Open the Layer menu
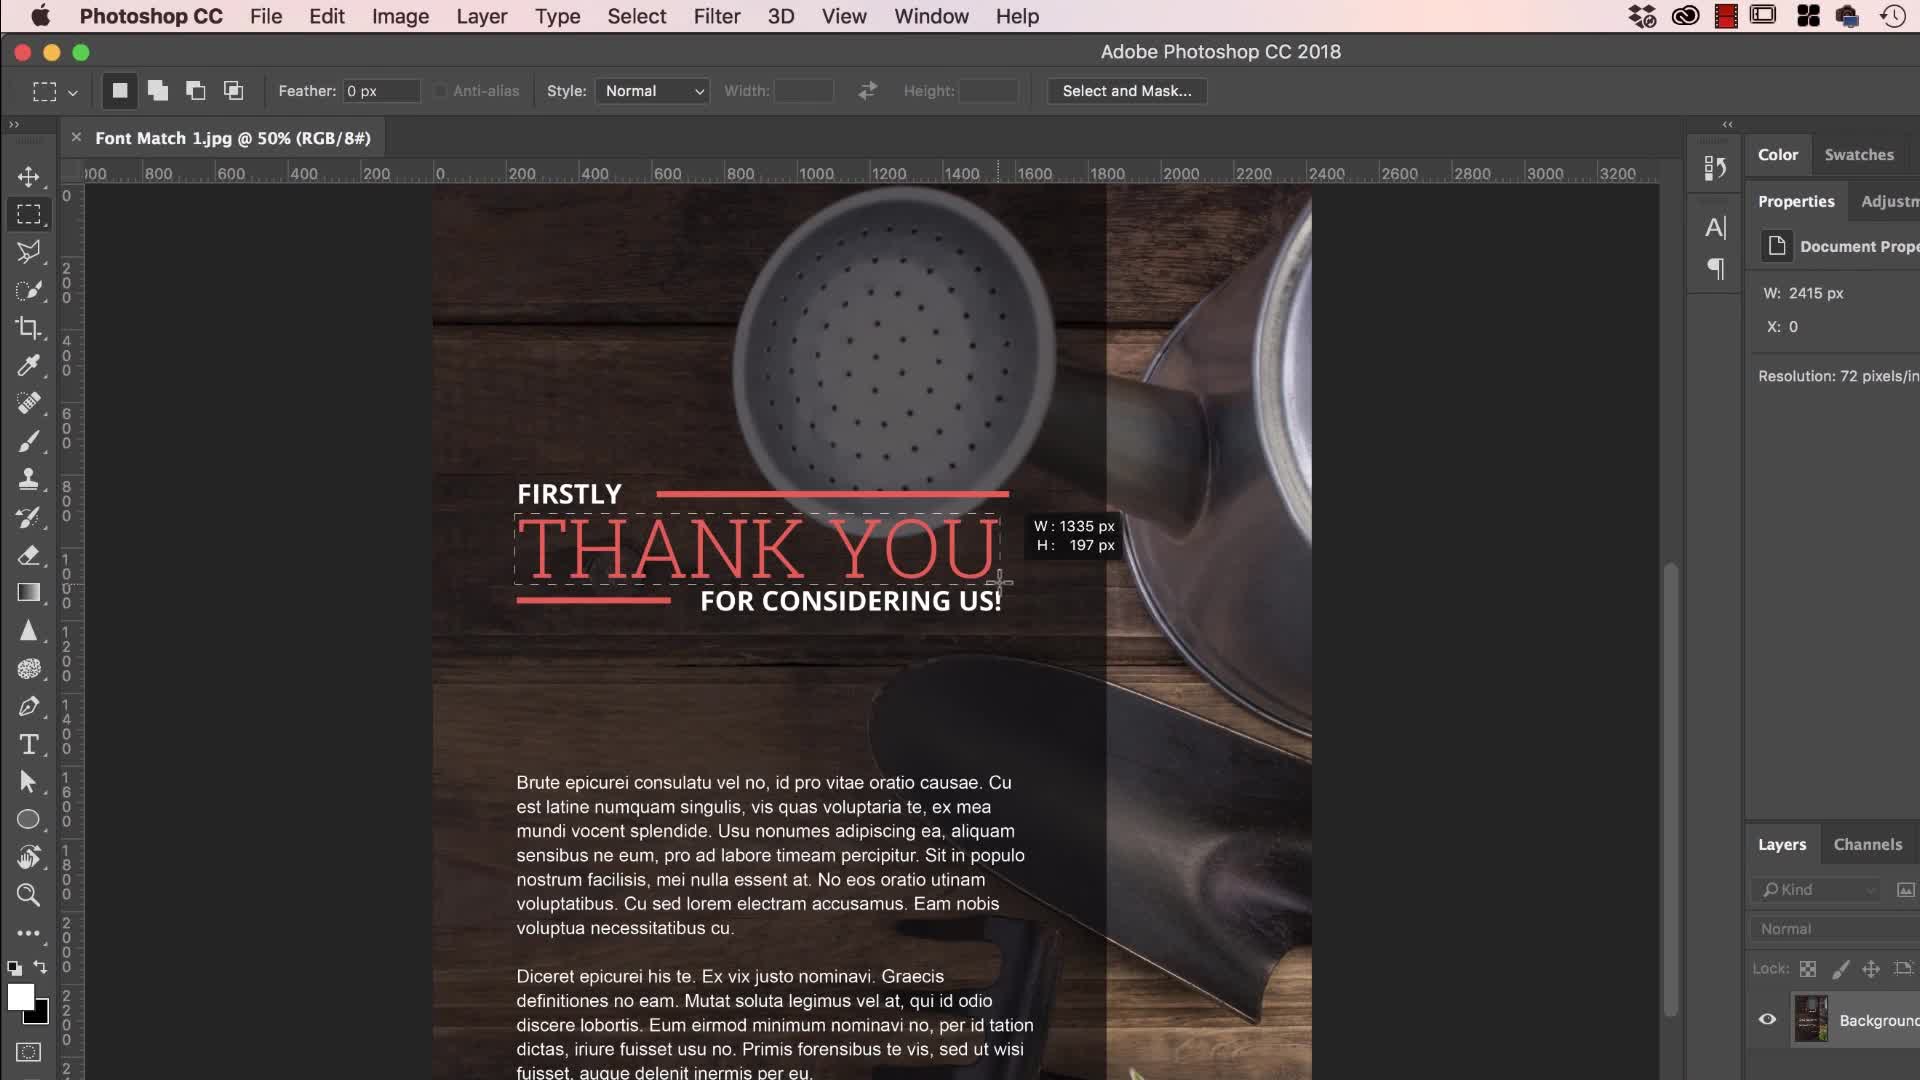1920x1080 pixels. pyautogui.click(x=482, y=16)
